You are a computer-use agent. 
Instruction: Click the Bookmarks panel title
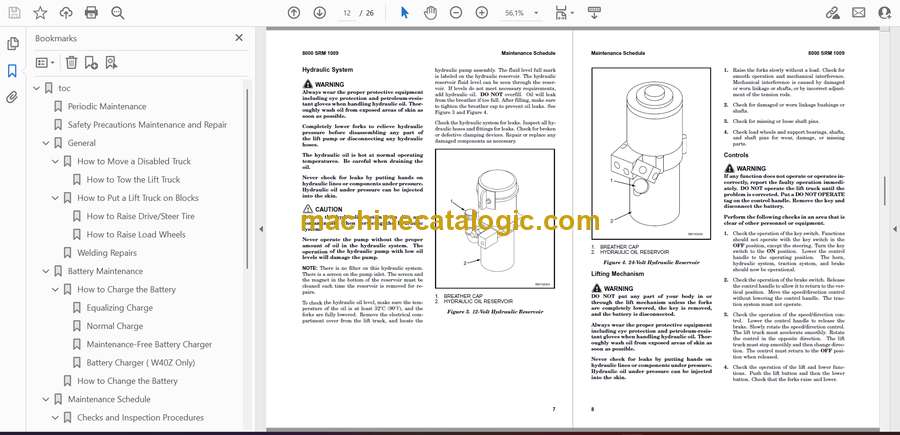coord(56,38)
